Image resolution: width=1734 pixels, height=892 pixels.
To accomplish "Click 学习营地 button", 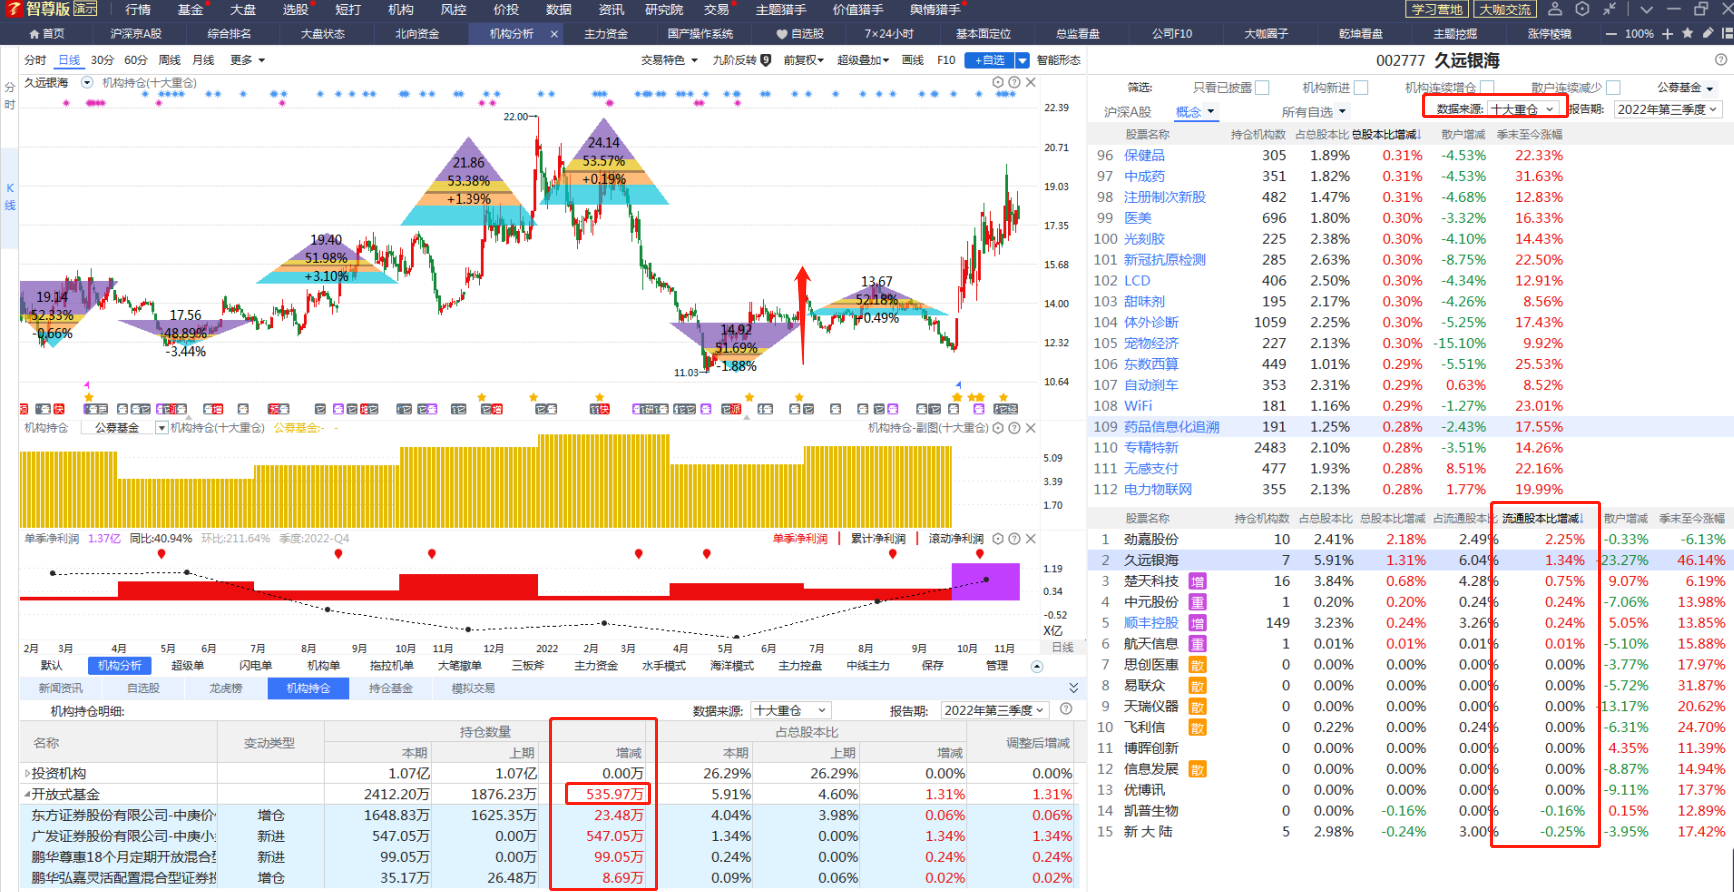I will click(x=1437, y=9).
